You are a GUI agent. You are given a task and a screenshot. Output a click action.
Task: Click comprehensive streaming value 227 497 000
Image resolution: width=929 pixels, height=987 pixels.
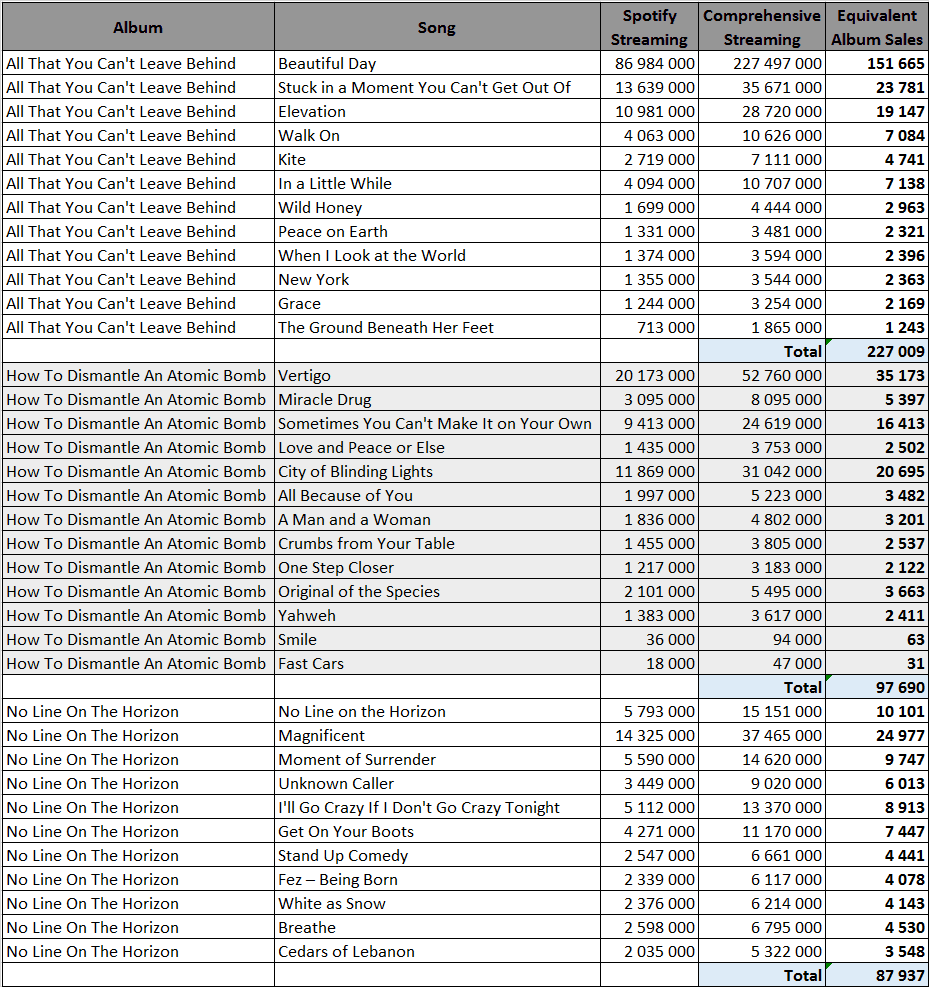pyautogui.click(x=762, y=63)
